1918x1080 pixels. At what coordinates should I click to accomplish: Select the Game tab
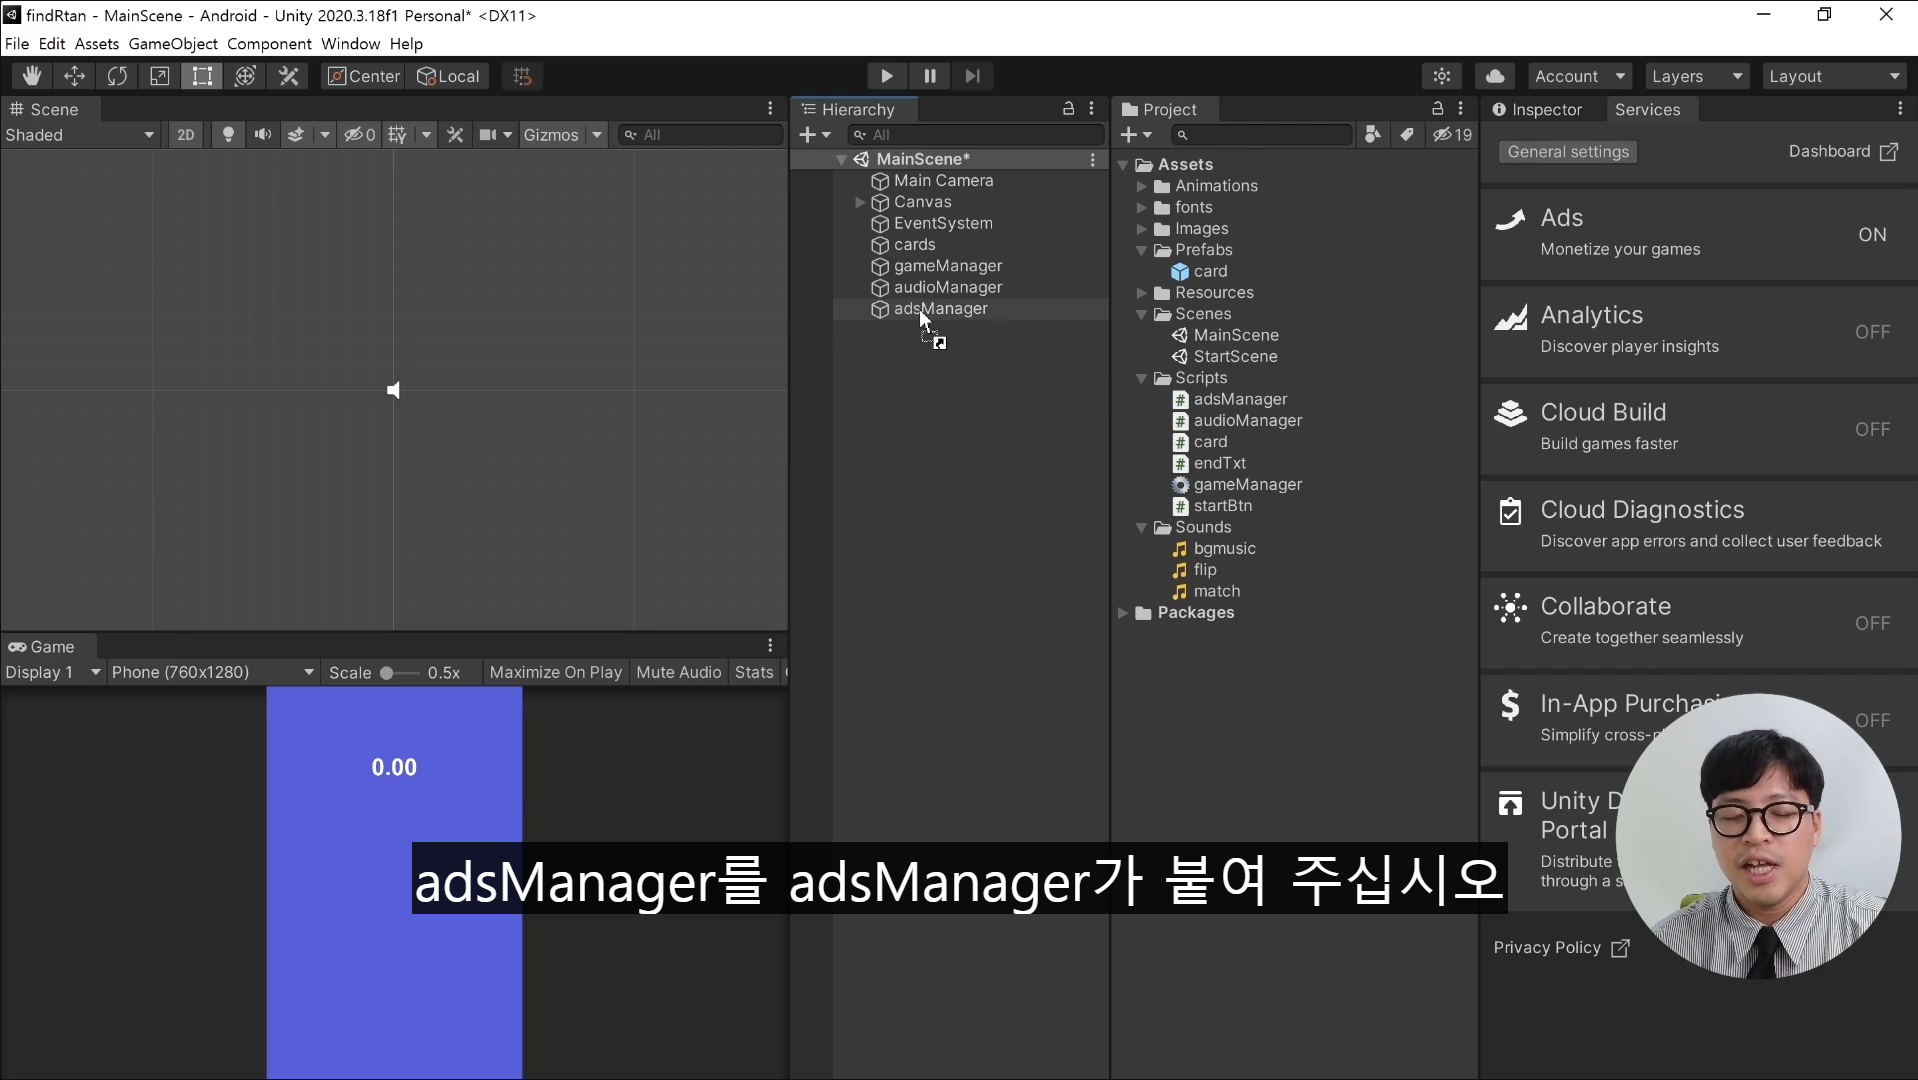42,647
